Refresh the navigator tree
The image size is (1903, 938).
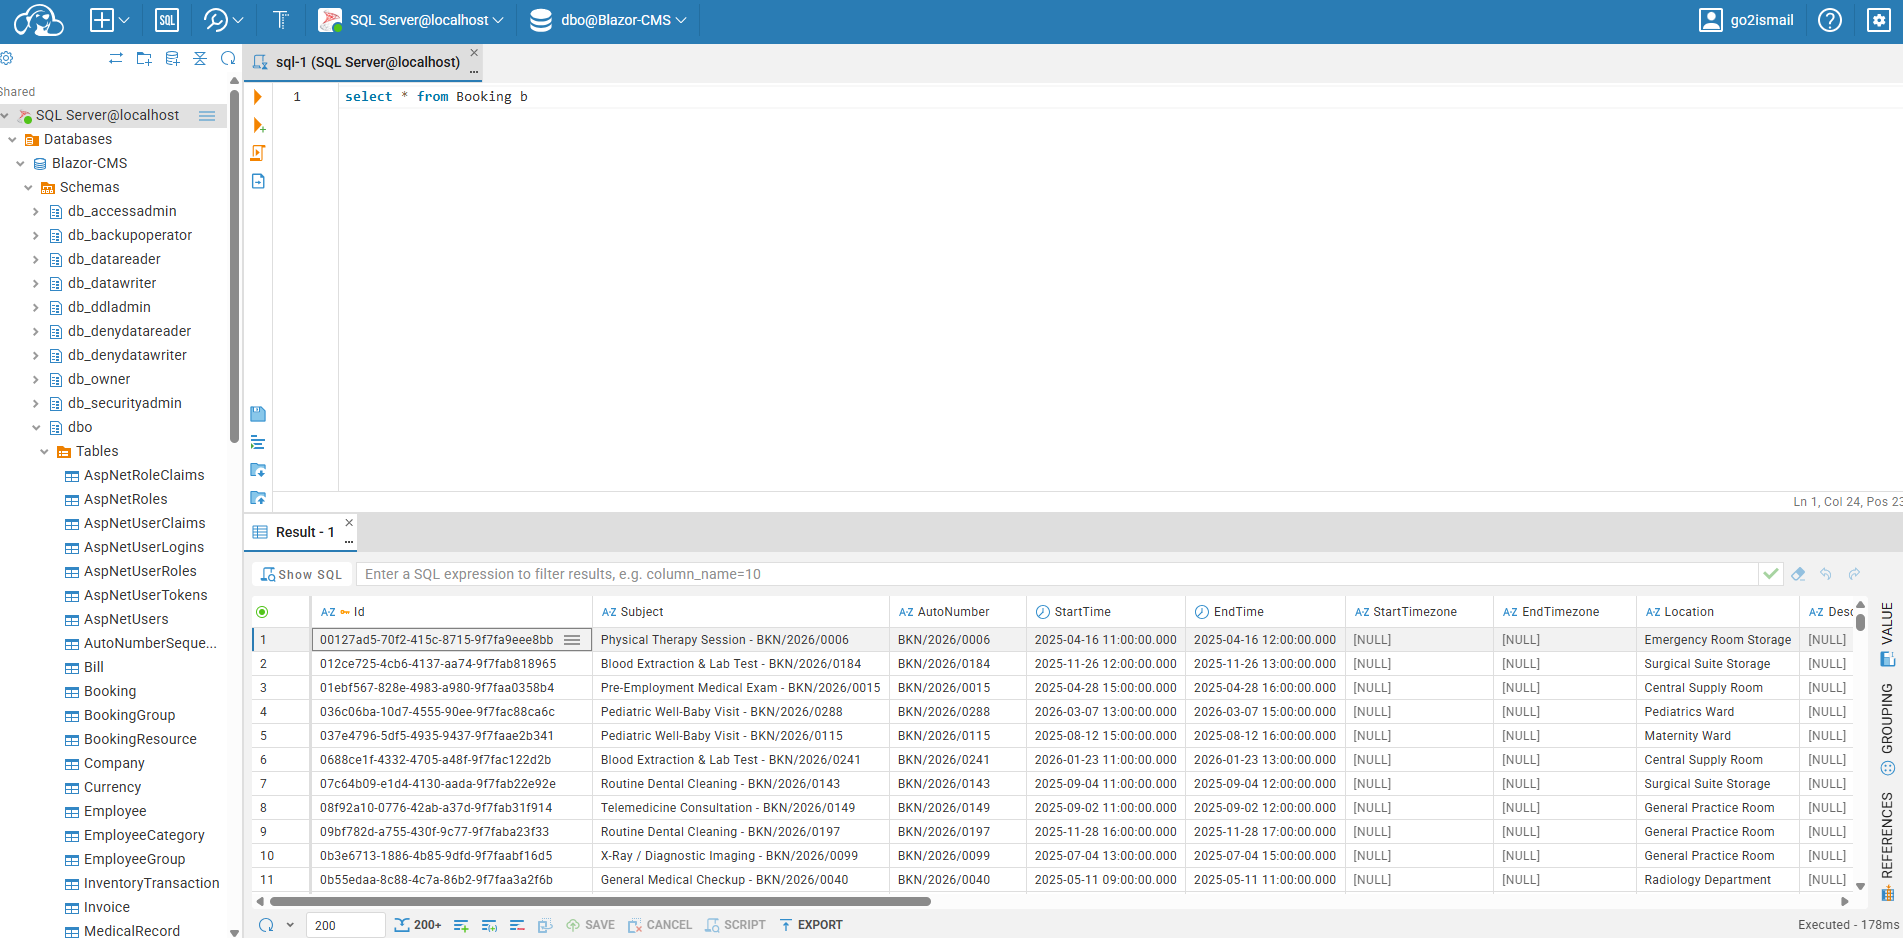tap(228, 59)
